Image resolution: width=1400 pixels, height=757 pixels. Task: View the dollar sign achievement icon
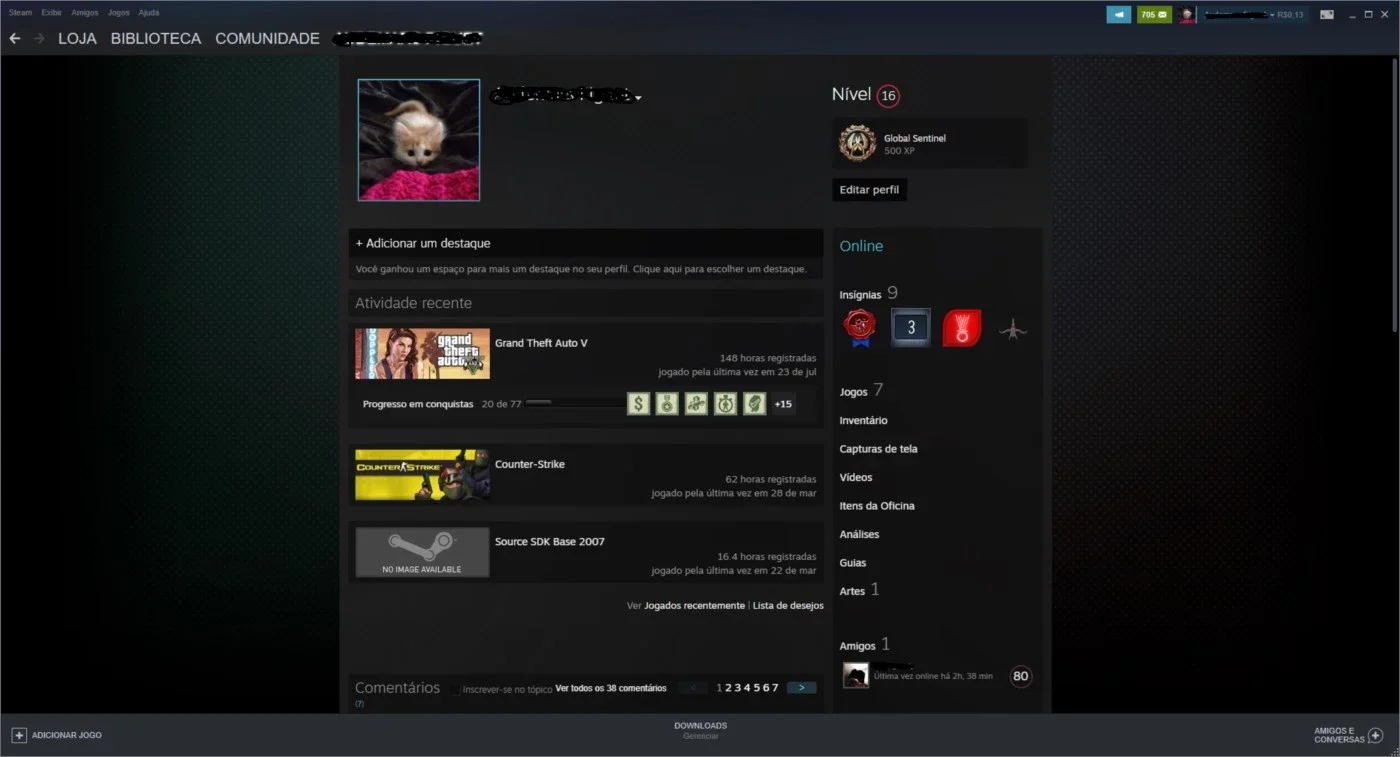pyautogui.click(x=638, y=404)
